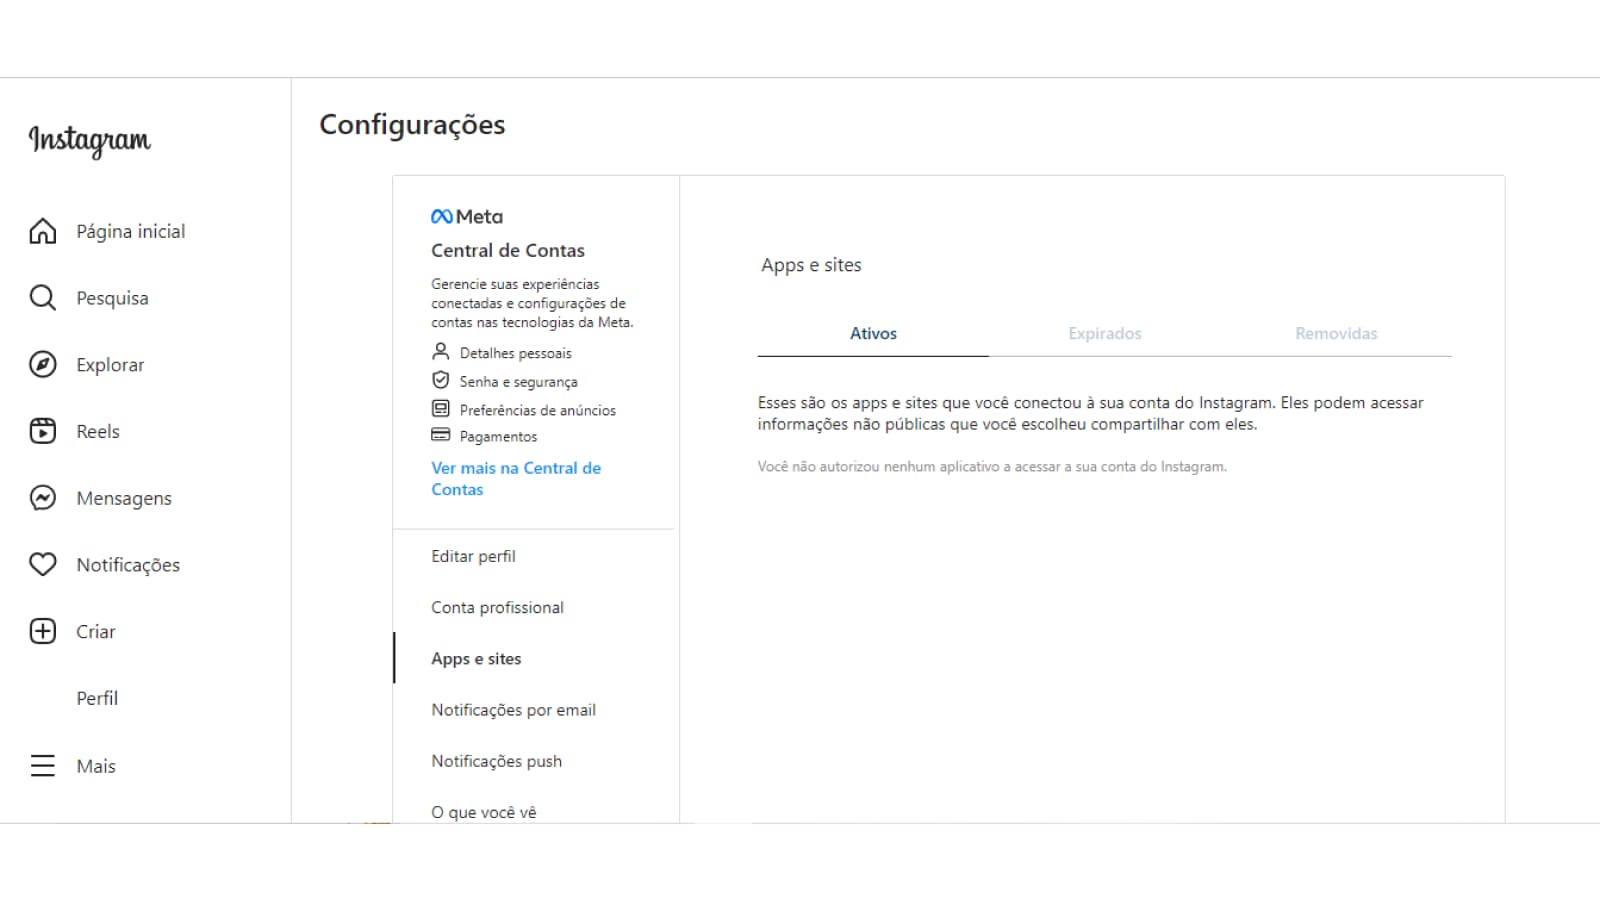This screenshot has height=900, width=1600.
Task: Click the card icon for Pagamentos
Action: tap(440, 435)
